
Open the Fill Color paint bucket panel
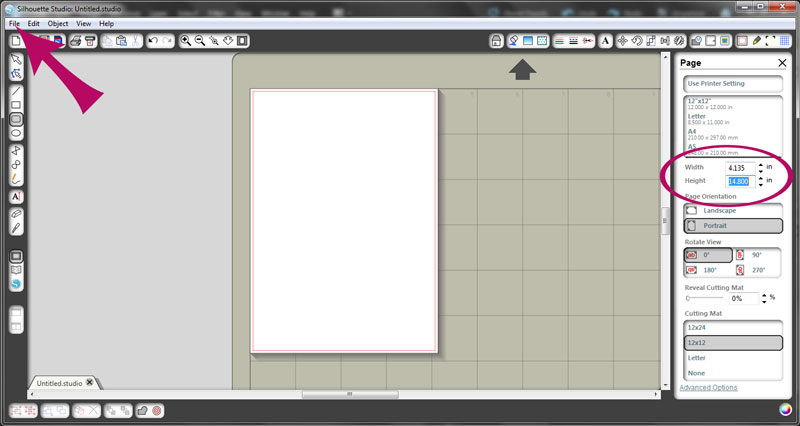click(x=514, y=41)
